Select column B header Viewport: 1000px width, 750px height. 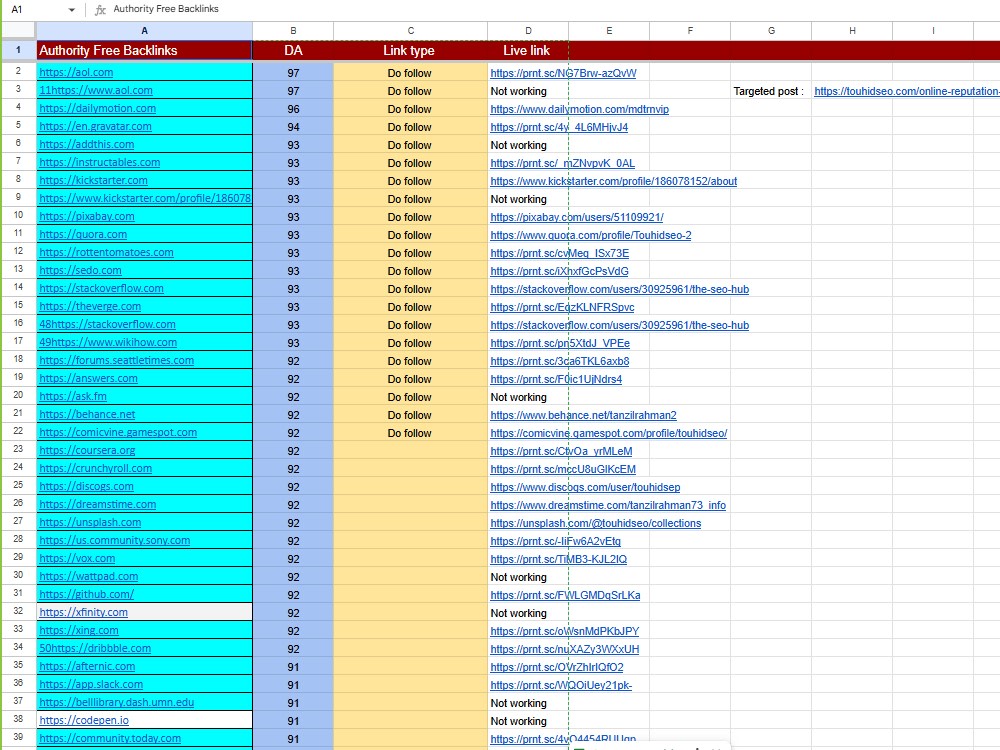click(x=293, y=31)
